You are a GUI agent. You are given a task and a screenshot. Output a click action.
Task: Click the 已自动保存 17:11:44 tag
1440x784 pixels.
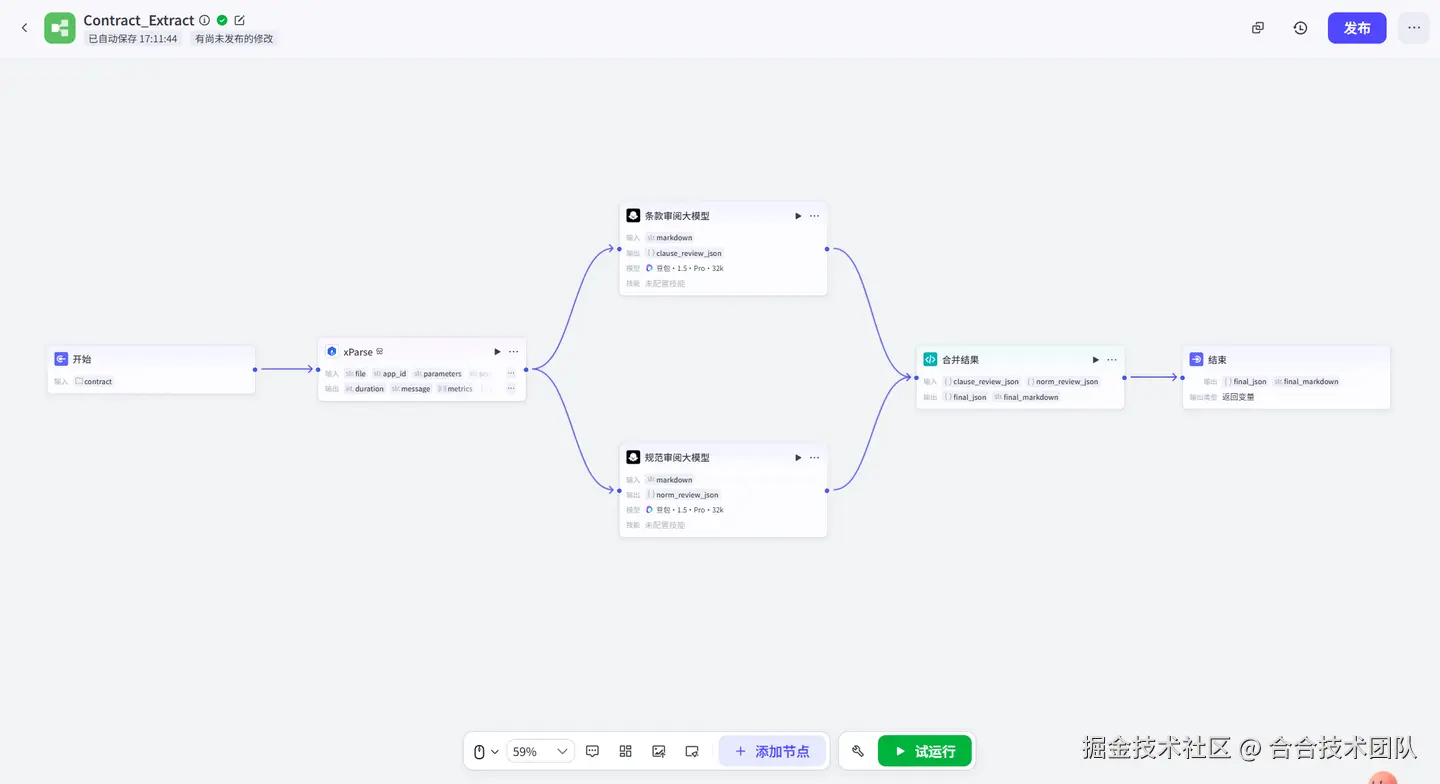(x=133, y=39)
